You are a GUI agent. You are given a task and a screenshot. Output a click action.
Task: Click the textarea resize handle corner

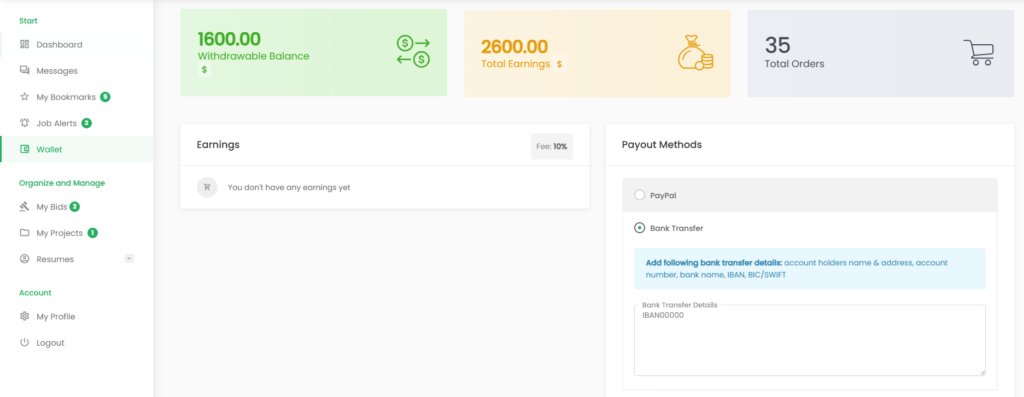[982, 372]
